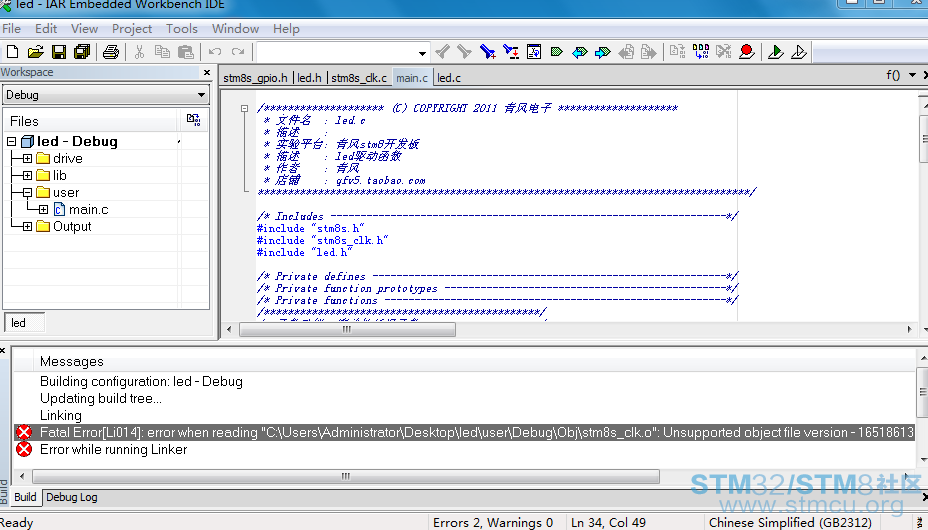928x530 pixels.
Task: Open the Find dialog via flashlight icon
Action: [488, 52]
